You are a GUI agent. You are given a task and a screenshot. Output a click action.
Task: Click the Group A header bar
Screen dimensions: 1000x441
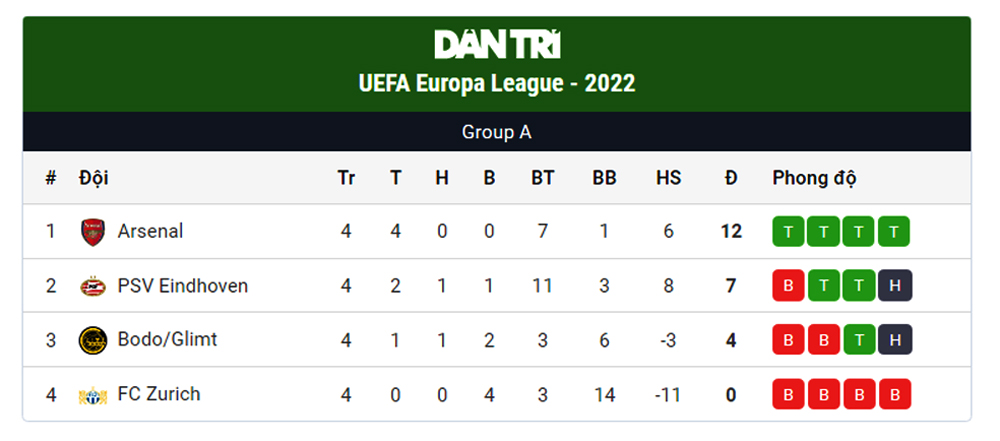(497, 132)
